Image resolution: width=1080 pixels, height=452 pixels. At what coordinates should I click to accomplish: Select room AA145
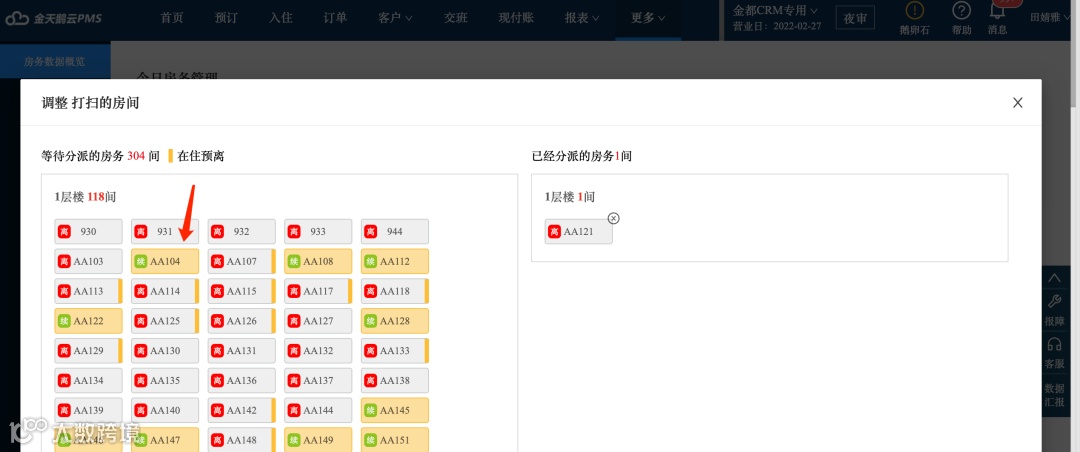click(x=395, y=411)
